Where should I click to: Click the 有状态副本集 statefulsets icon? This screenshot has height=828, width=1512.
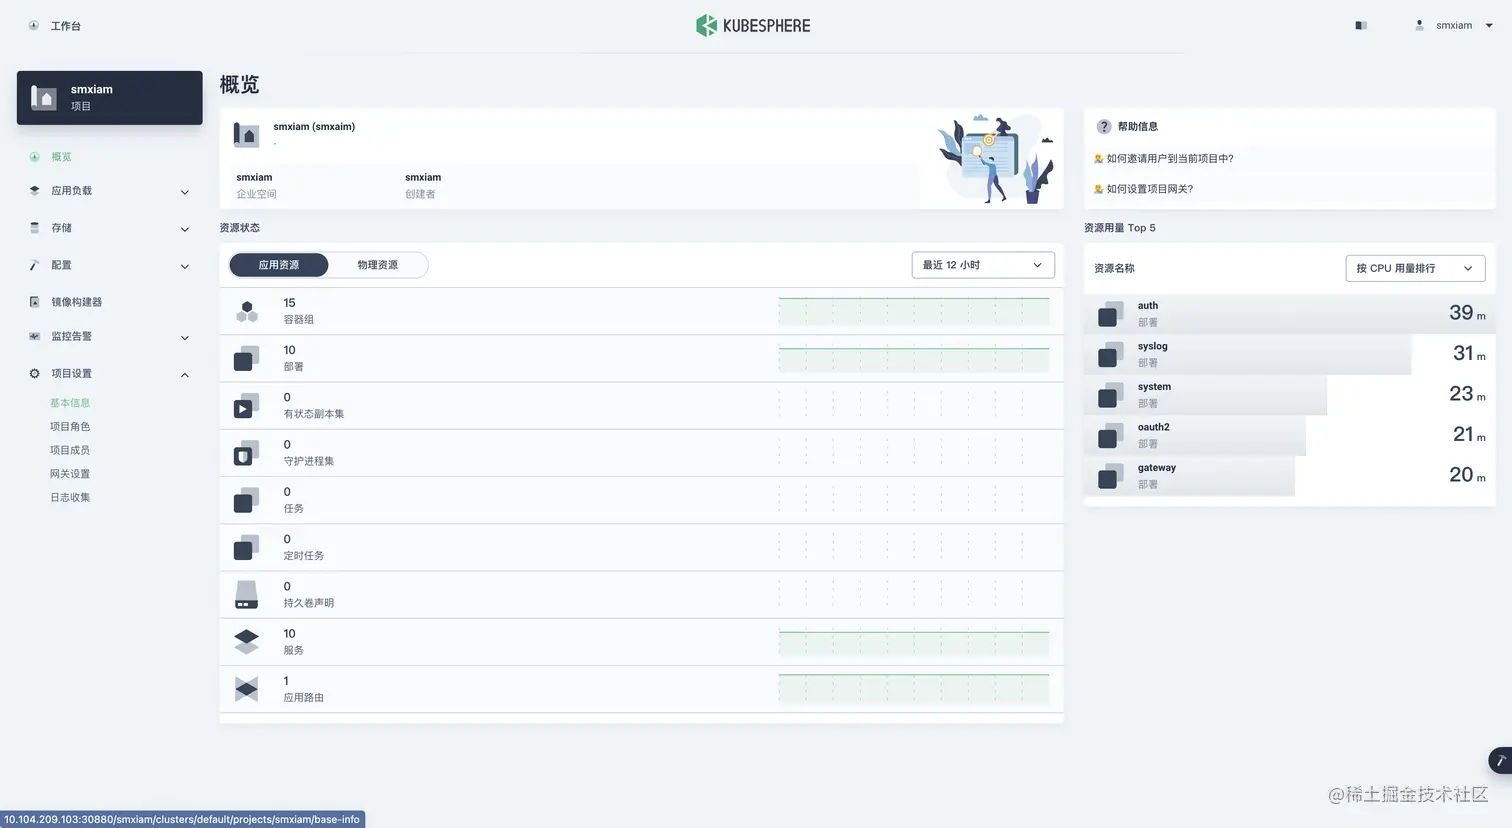pyautogui.click(x=246, y=405)
